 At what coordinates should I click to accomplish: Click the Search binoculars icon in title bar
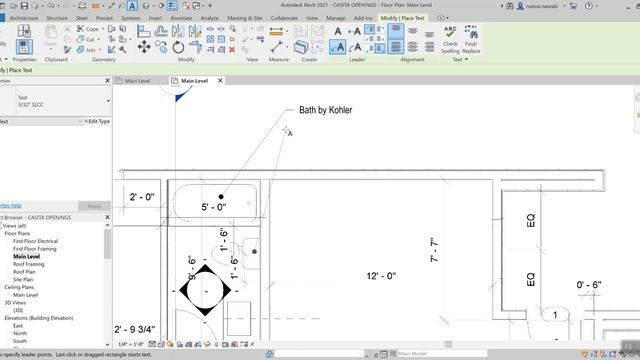click(510, 6)
